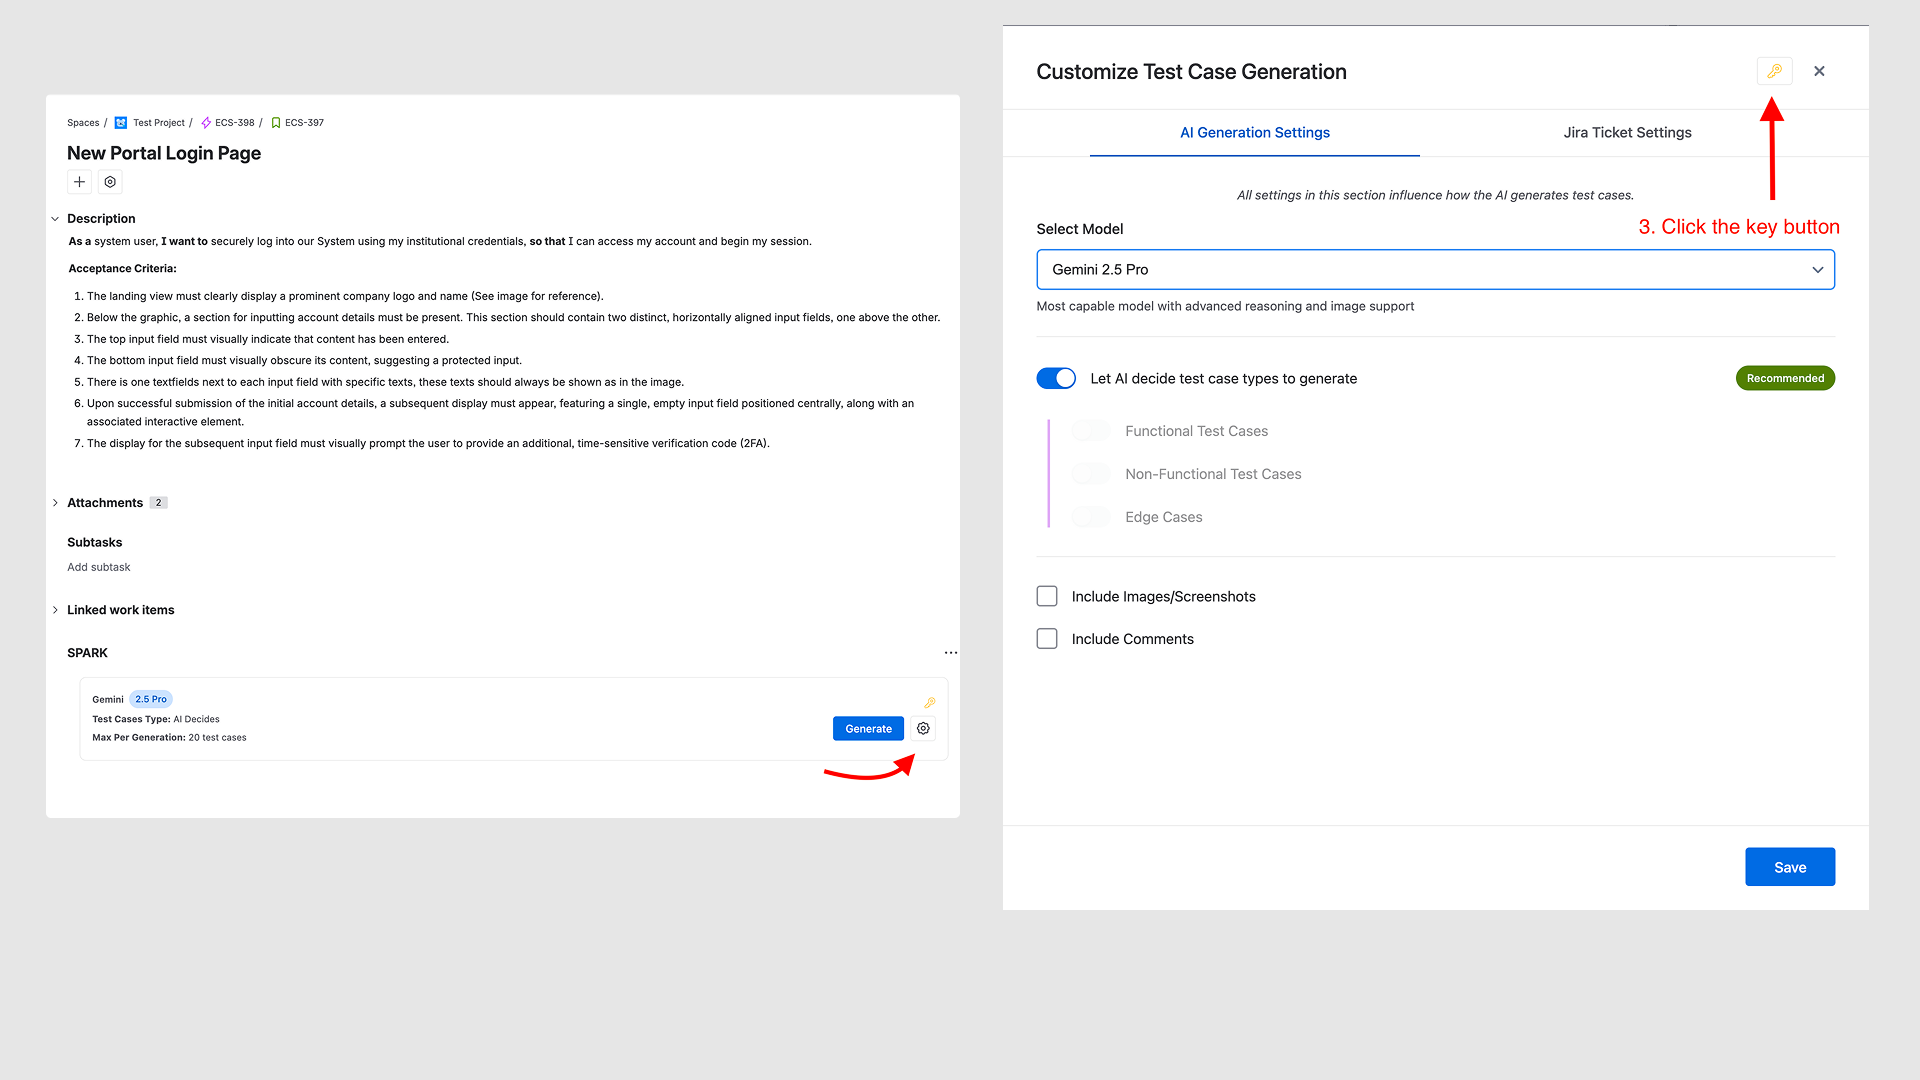
Task: Click the green ECS-397 bookmark icon
Action: [x=276, y=122]
